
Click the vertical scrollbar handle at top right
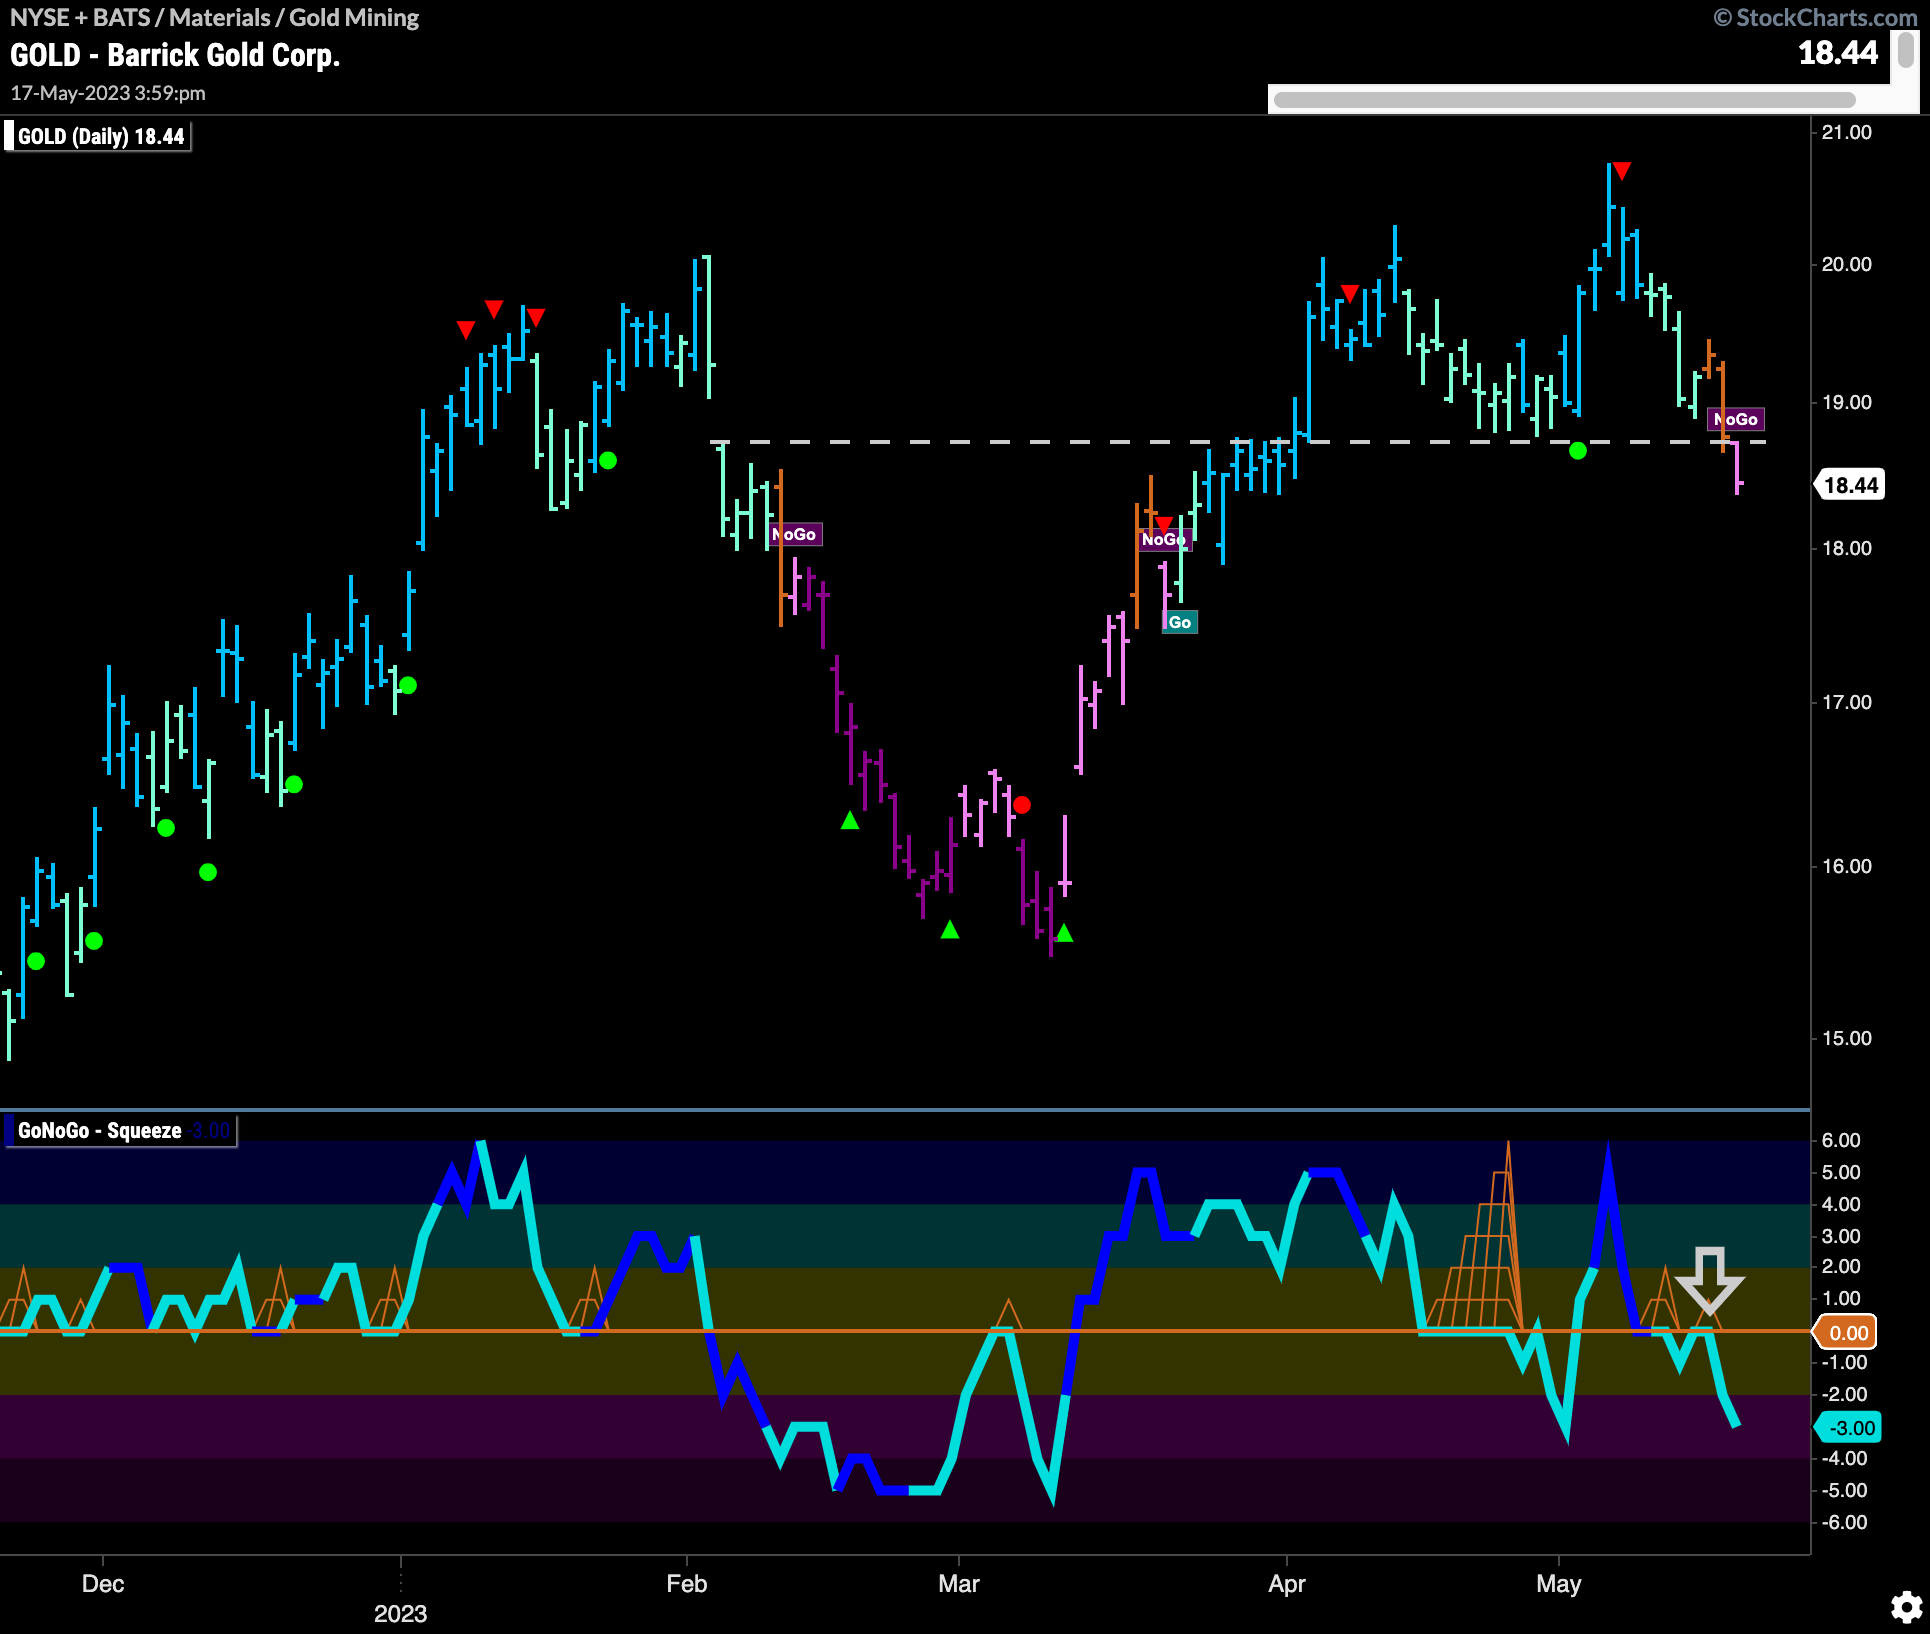[x=1906, y=49]
